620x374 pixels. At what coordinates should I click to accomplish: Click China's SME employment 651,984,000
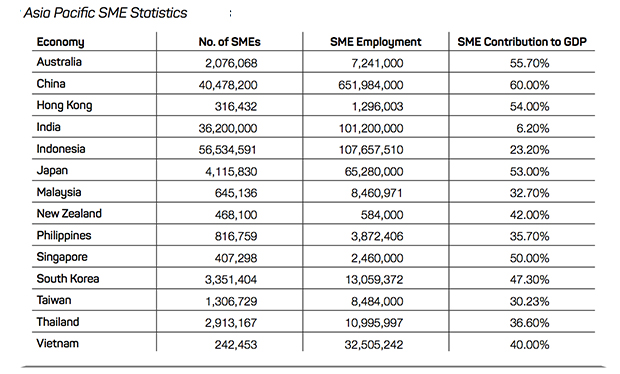[x=371, y=85]
